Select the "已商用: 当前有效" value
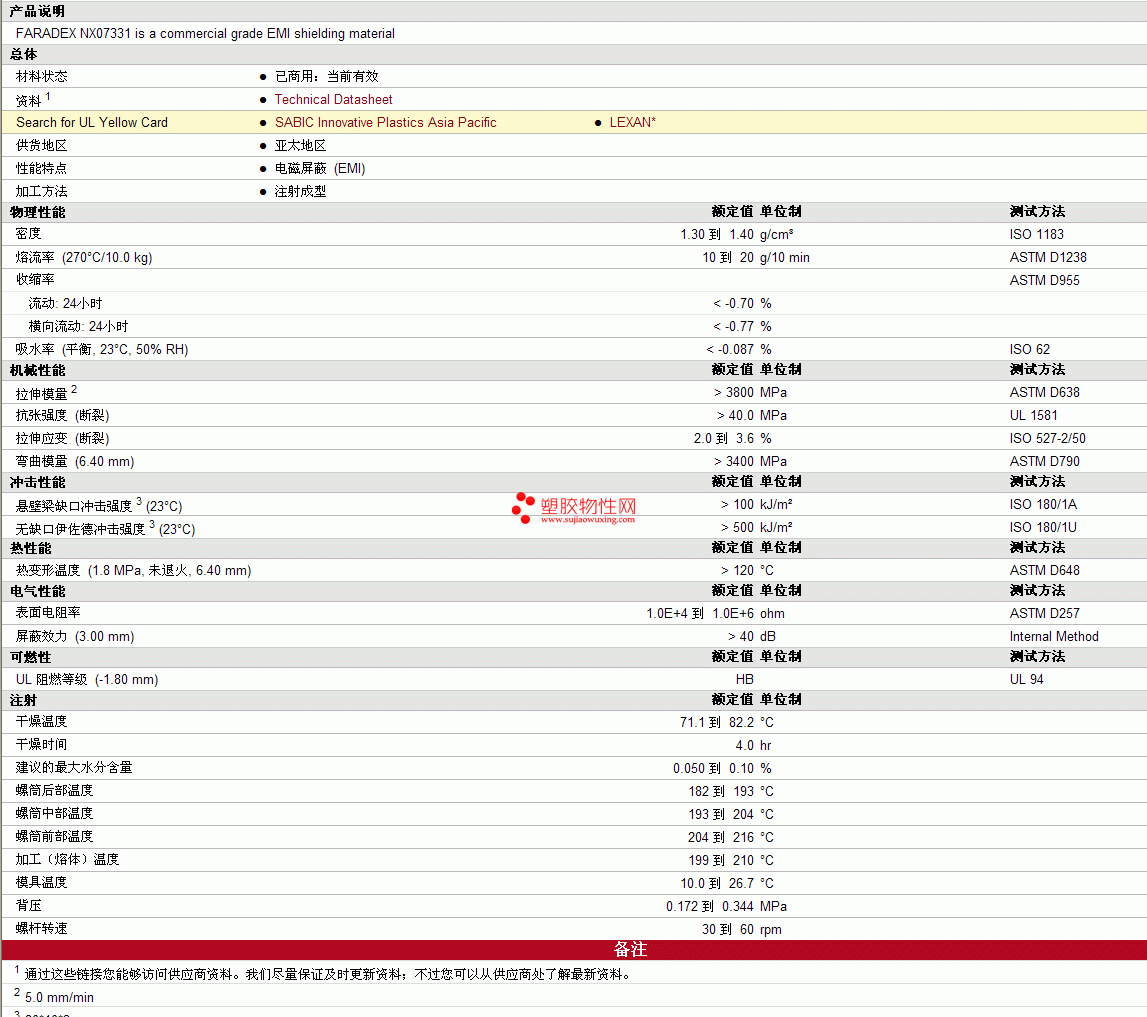Image resolution: width=1147 pixels, height=1017 pixels. point(326,76)
